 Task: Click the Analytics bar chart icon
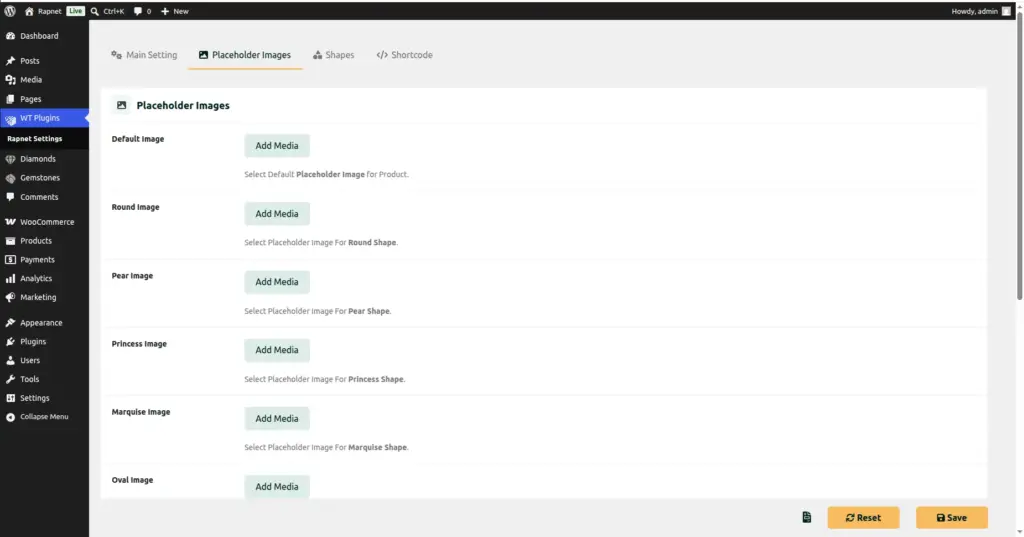click(10, 278)
